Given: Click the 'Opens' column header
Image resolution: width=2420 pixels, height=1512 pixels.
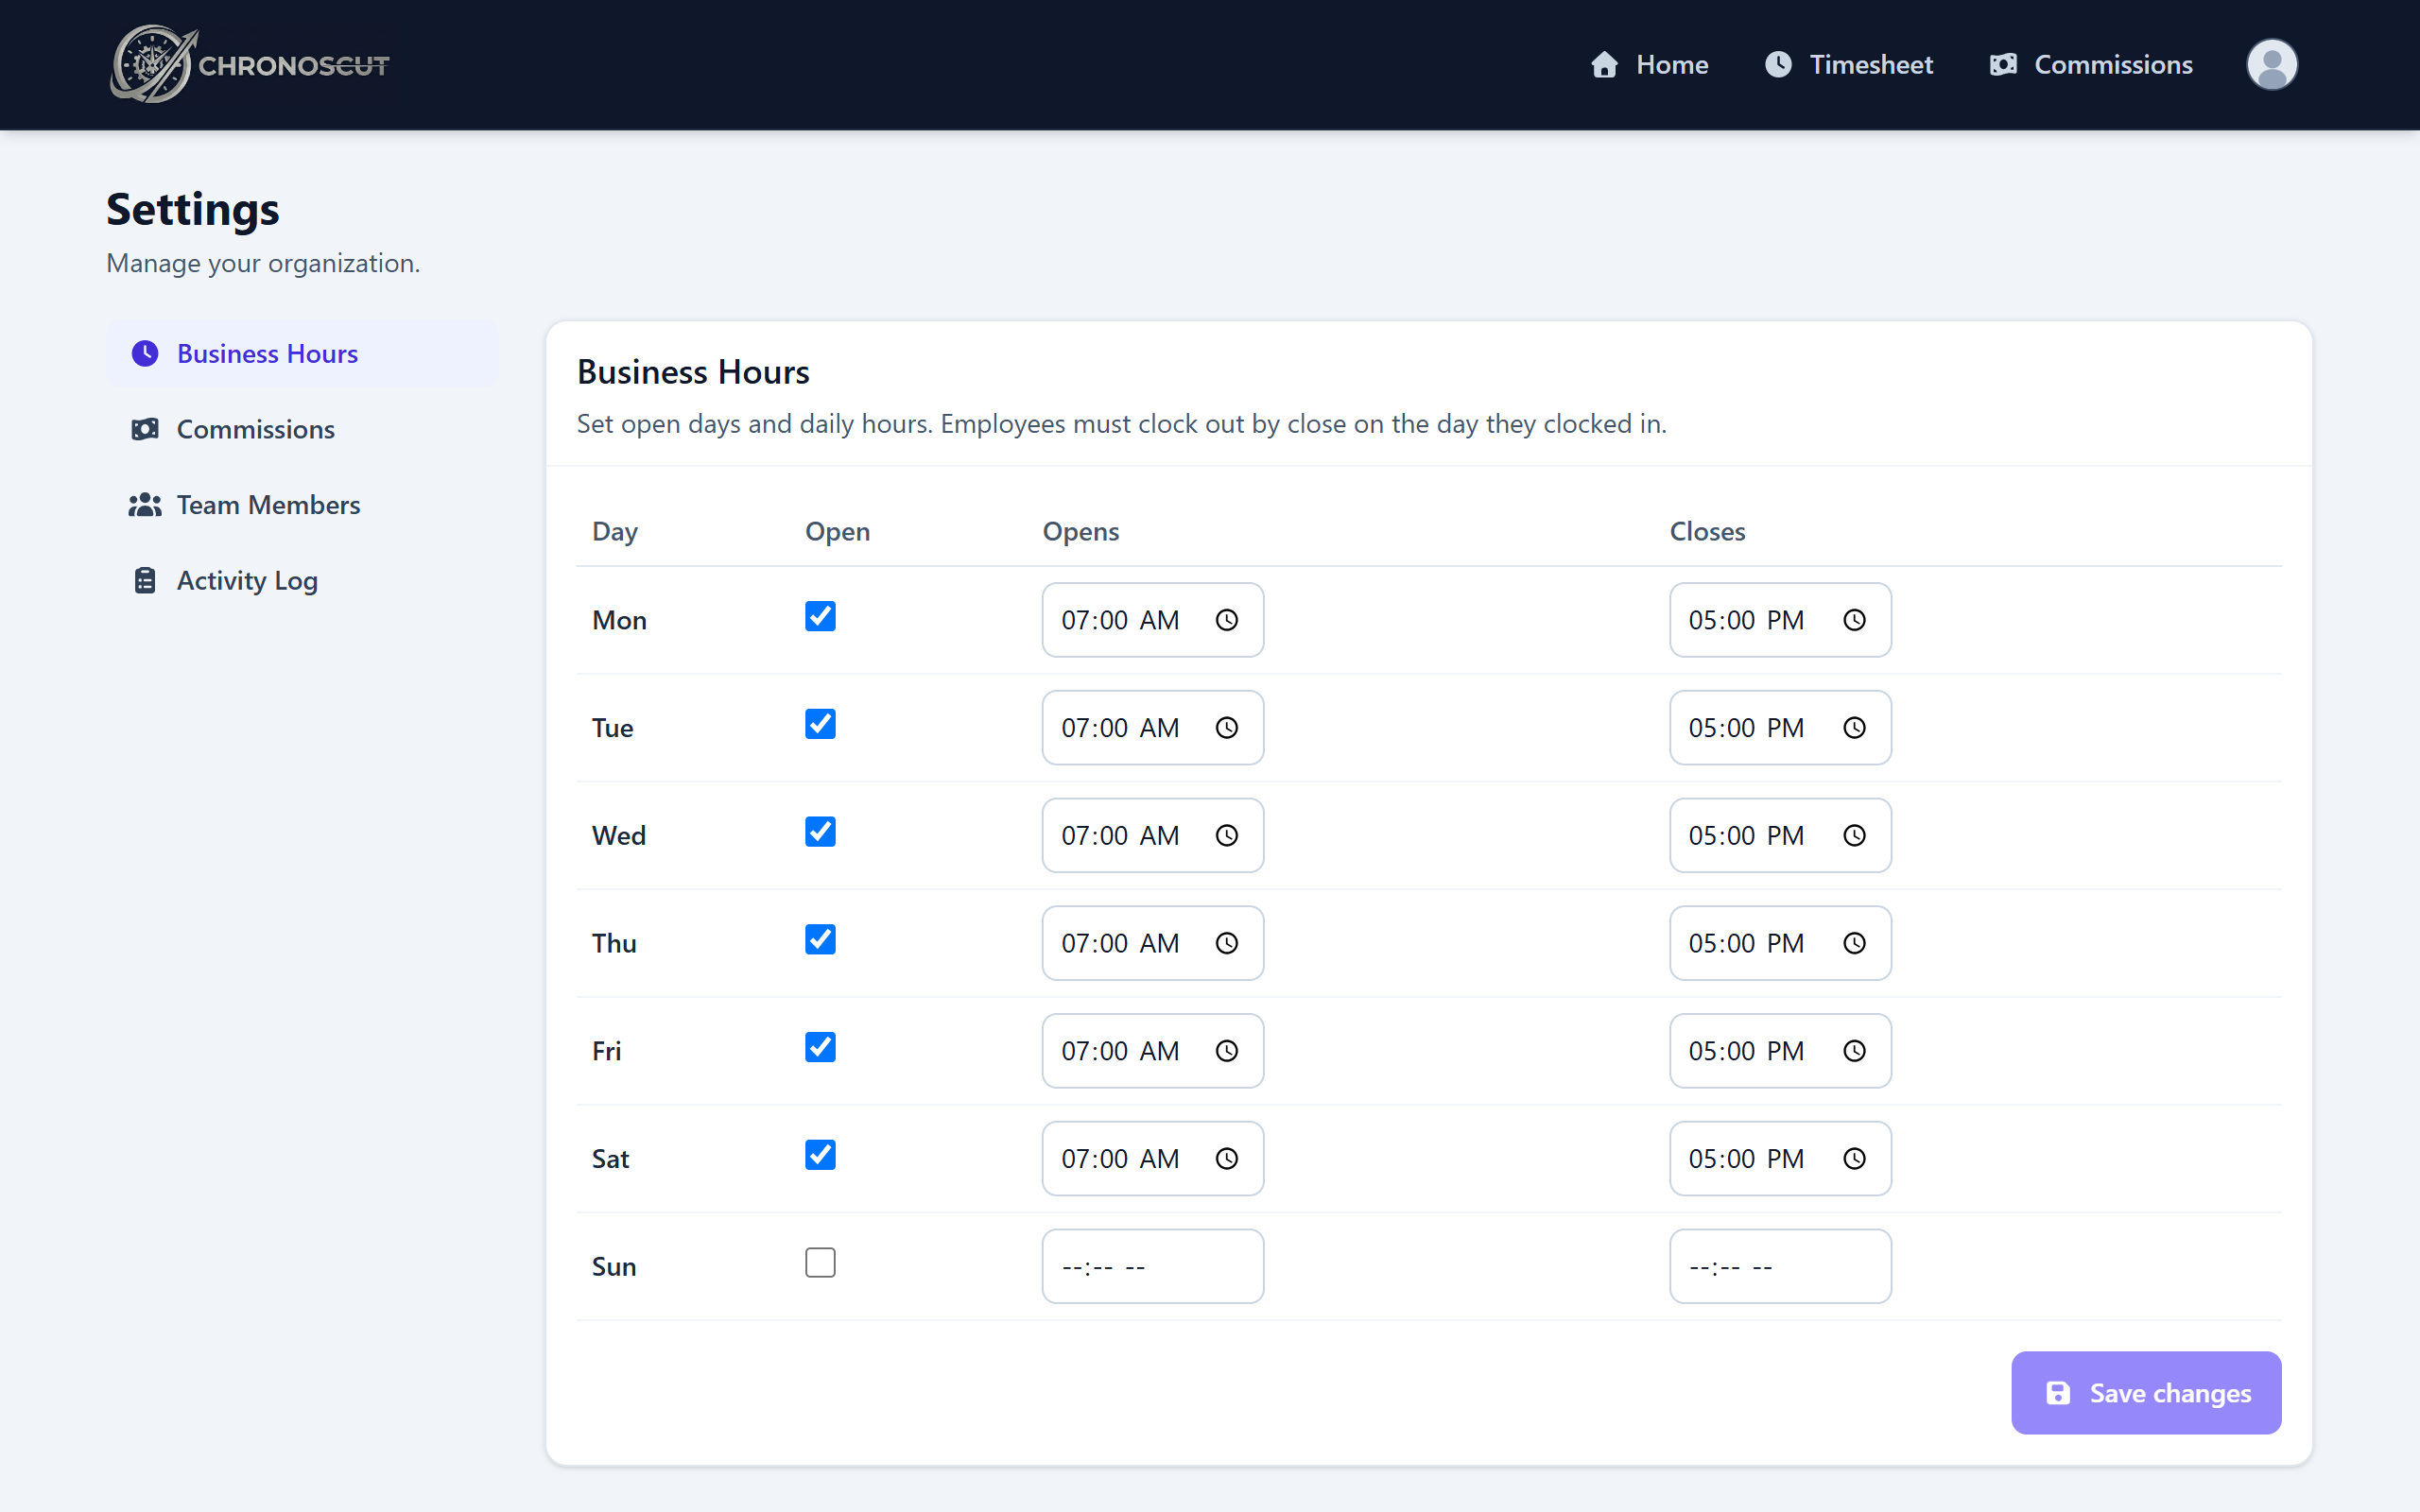Looking at the screenshot, I should (1080, 532).
